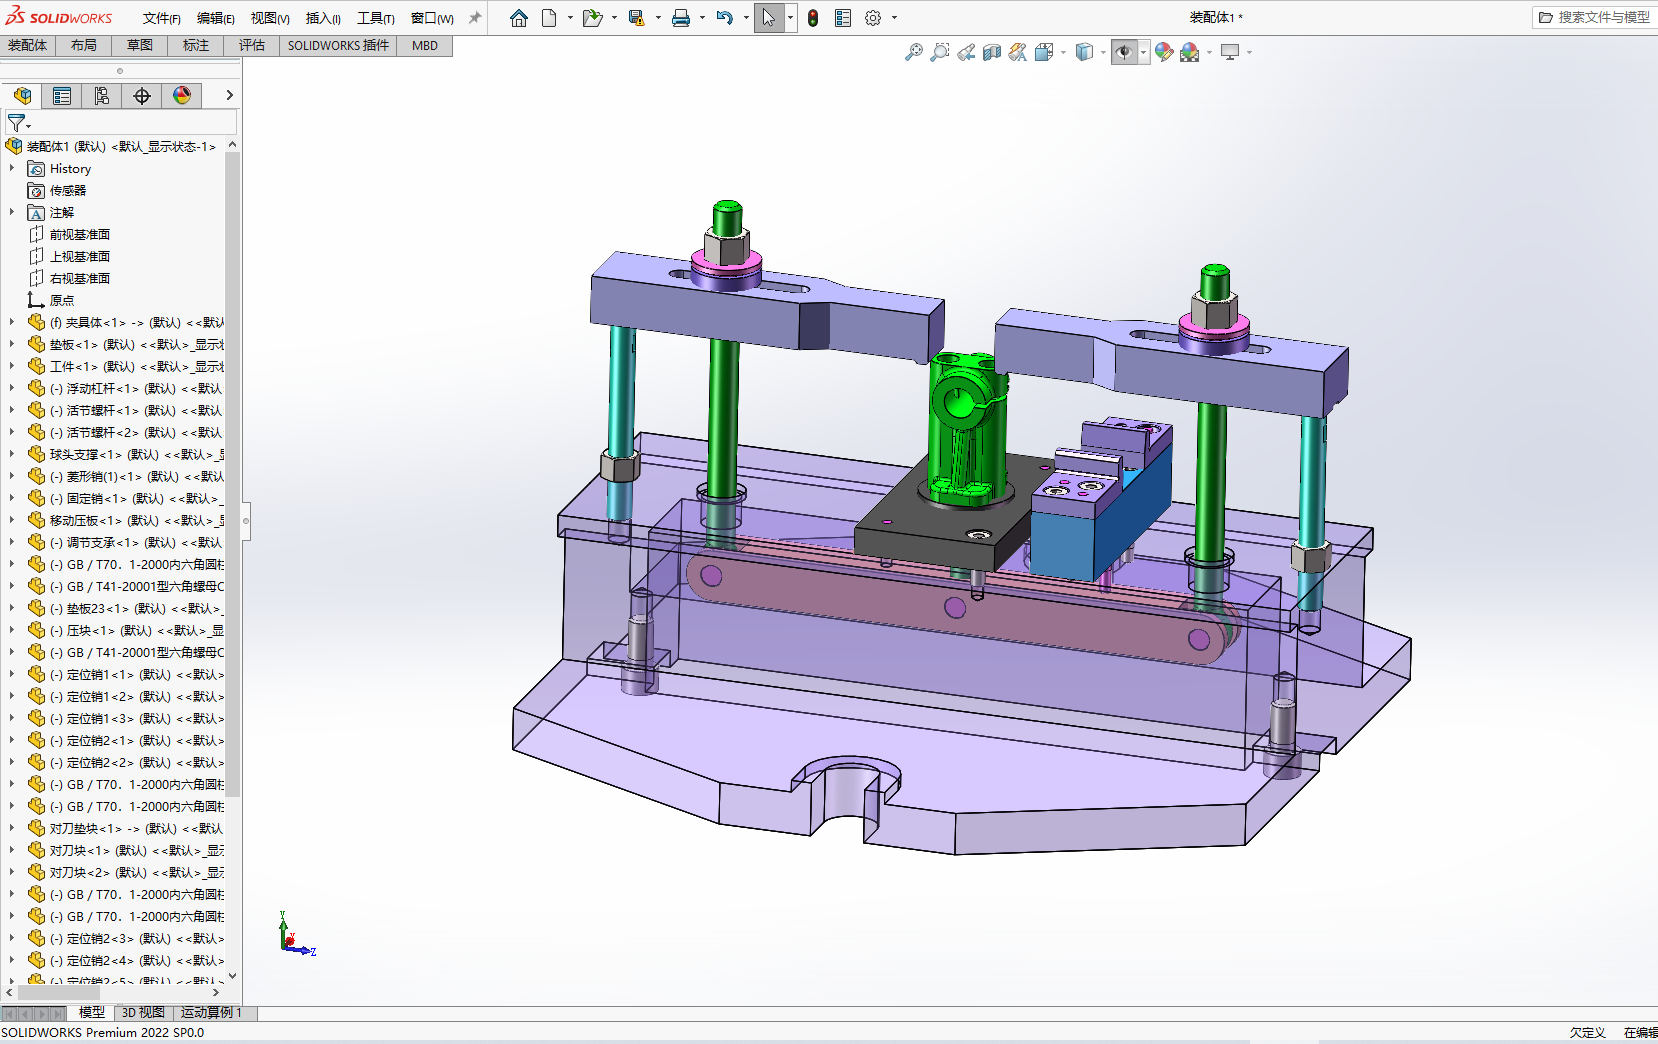Image resolution: width=1658 pixels, height=1044 pixels.
Task: Click Display Style cube icon
Action: [1084, 52]
